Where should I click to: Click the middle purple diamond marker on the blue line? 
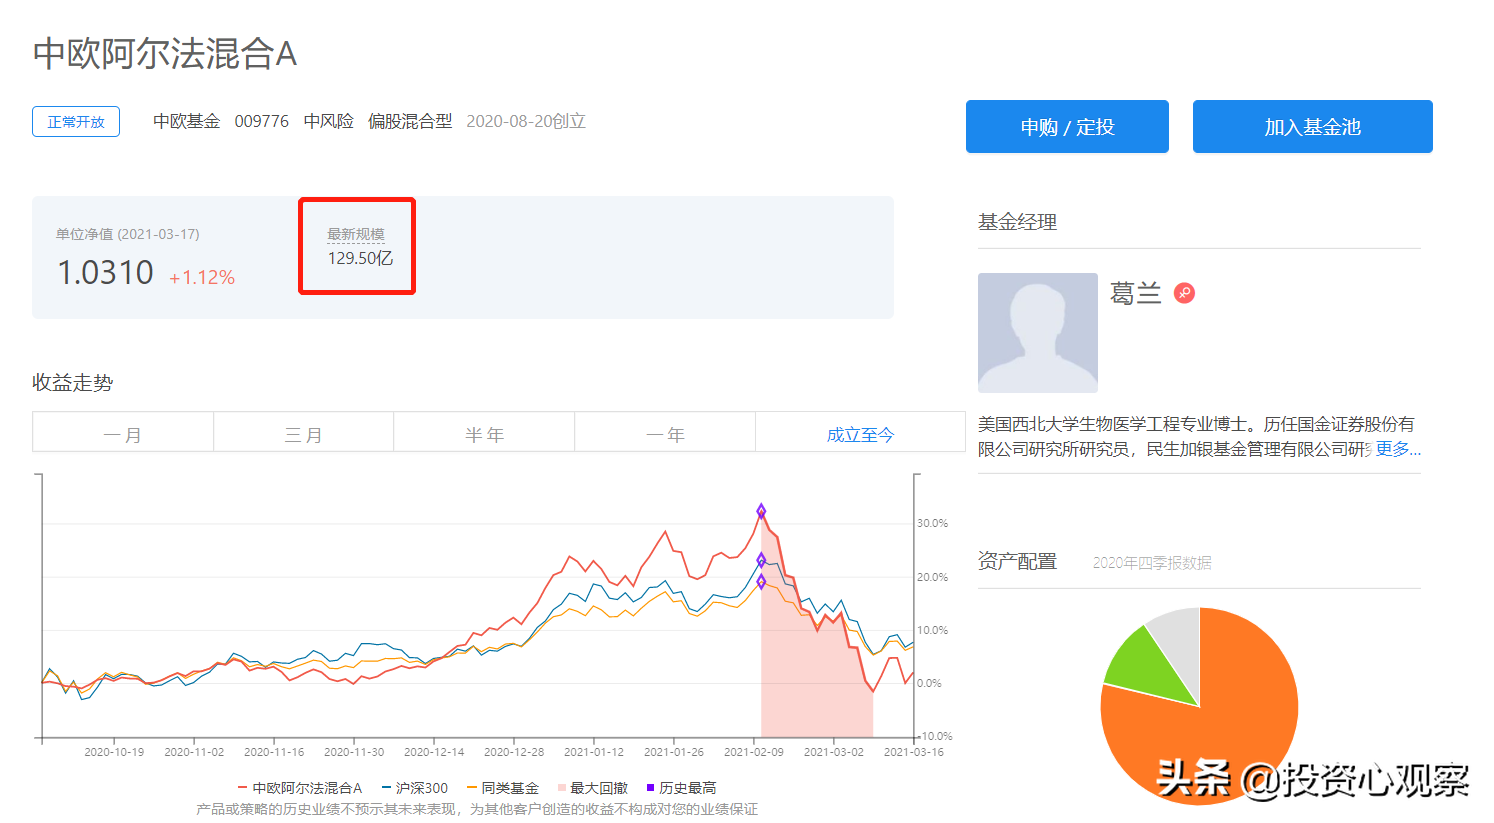tap(761, 560)
